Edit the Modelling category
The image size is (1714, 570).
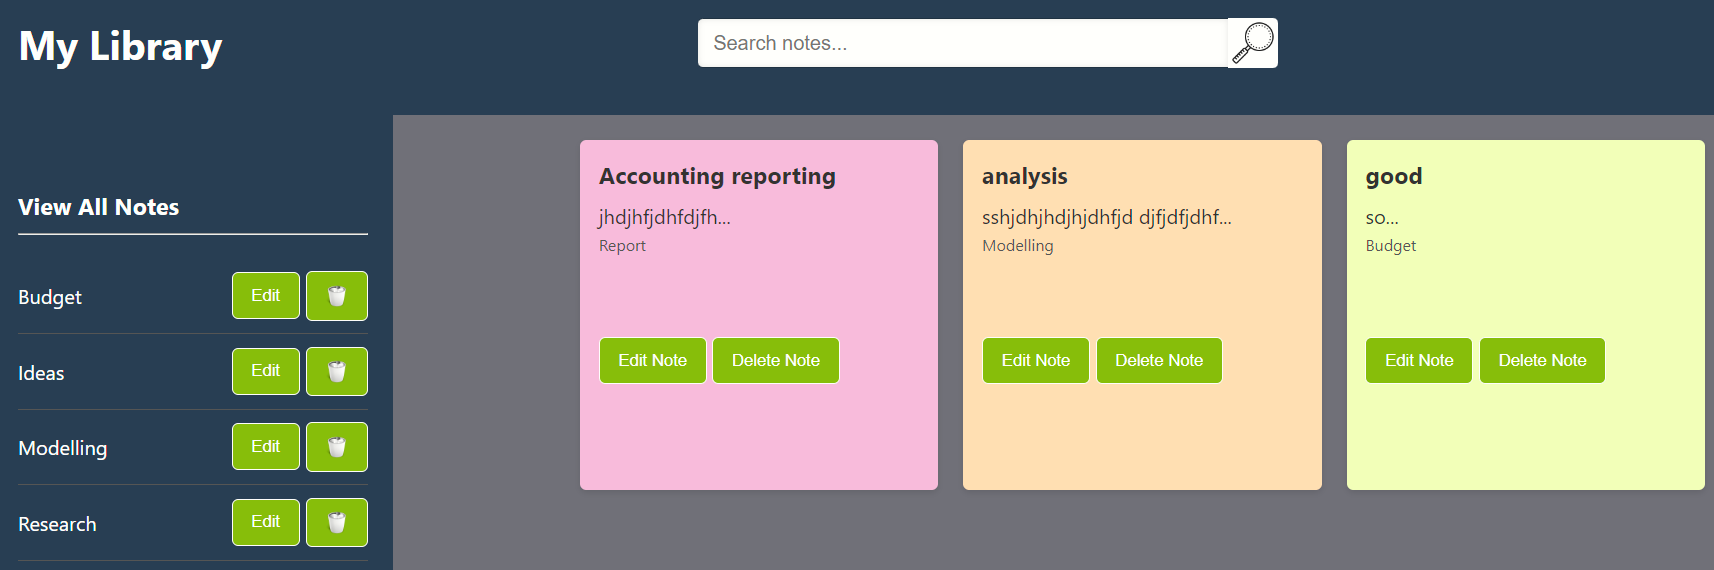pos(266,447)
